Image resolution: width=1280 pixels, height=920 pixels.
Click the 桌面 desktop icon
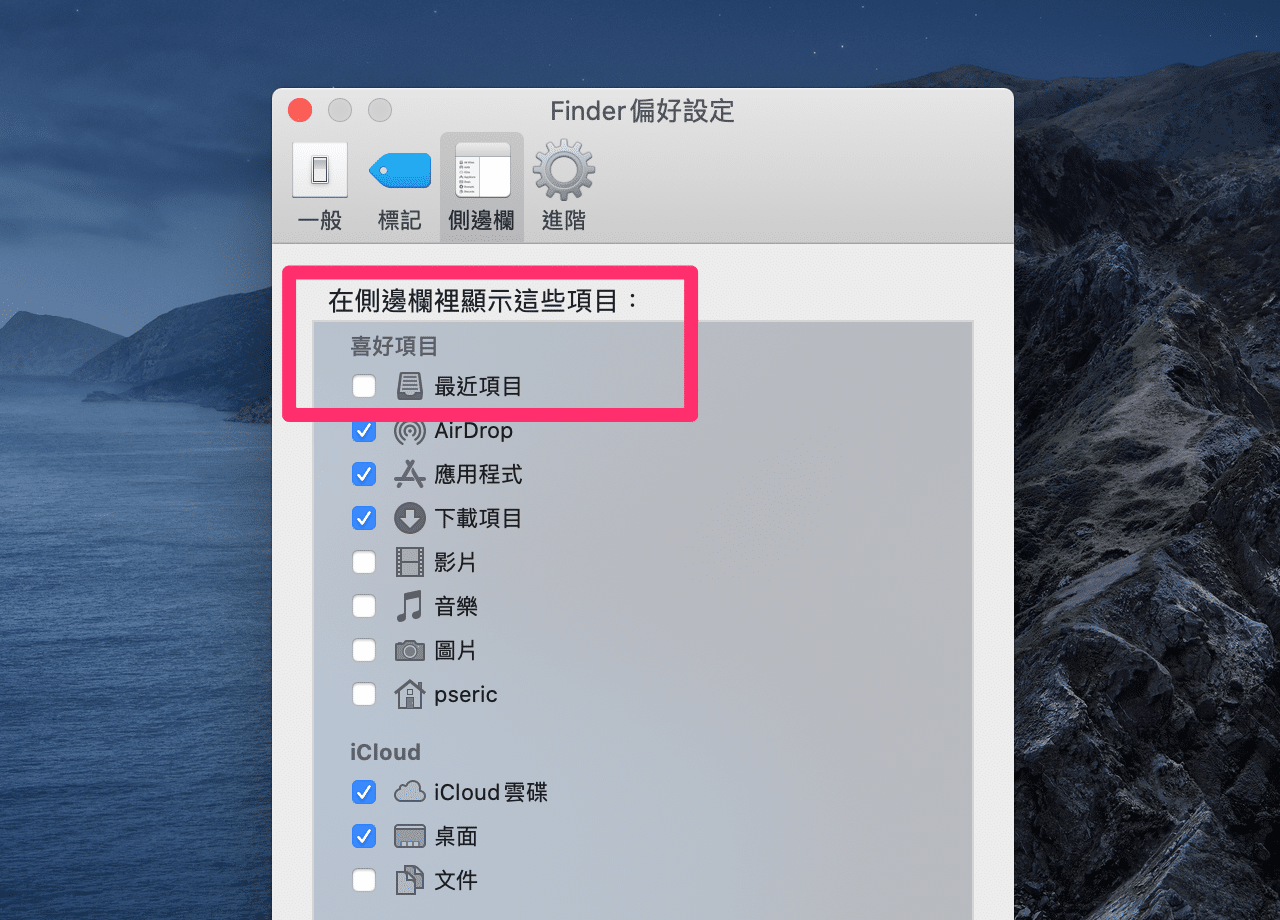click(410, 836)
